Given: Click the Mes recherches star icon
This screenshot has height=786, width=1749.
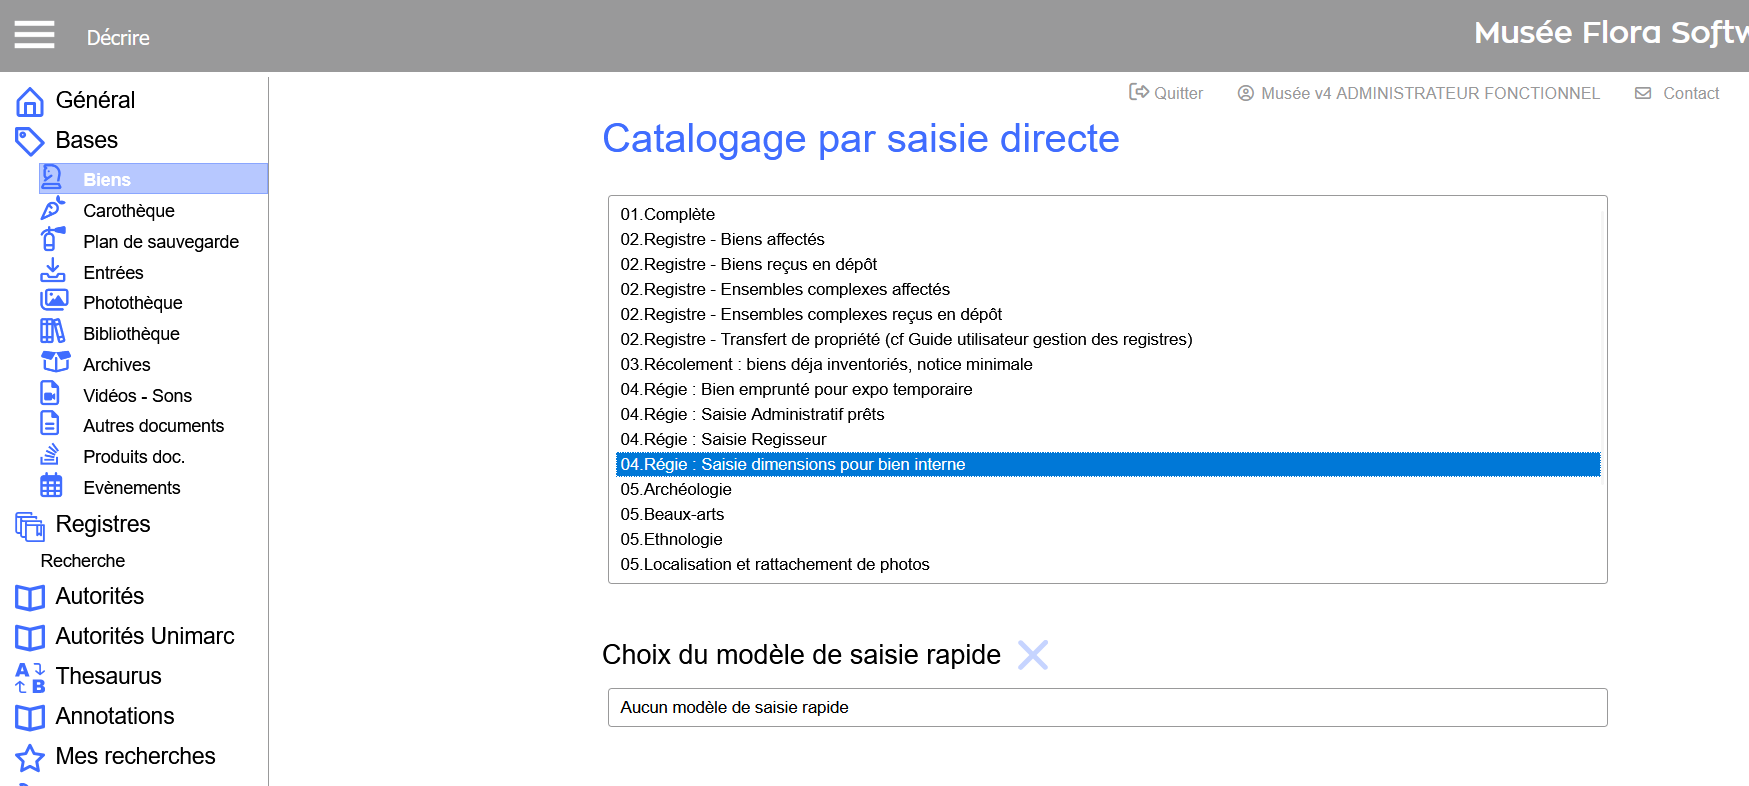Looking at the screenshot, I should (x=30, y=758).
